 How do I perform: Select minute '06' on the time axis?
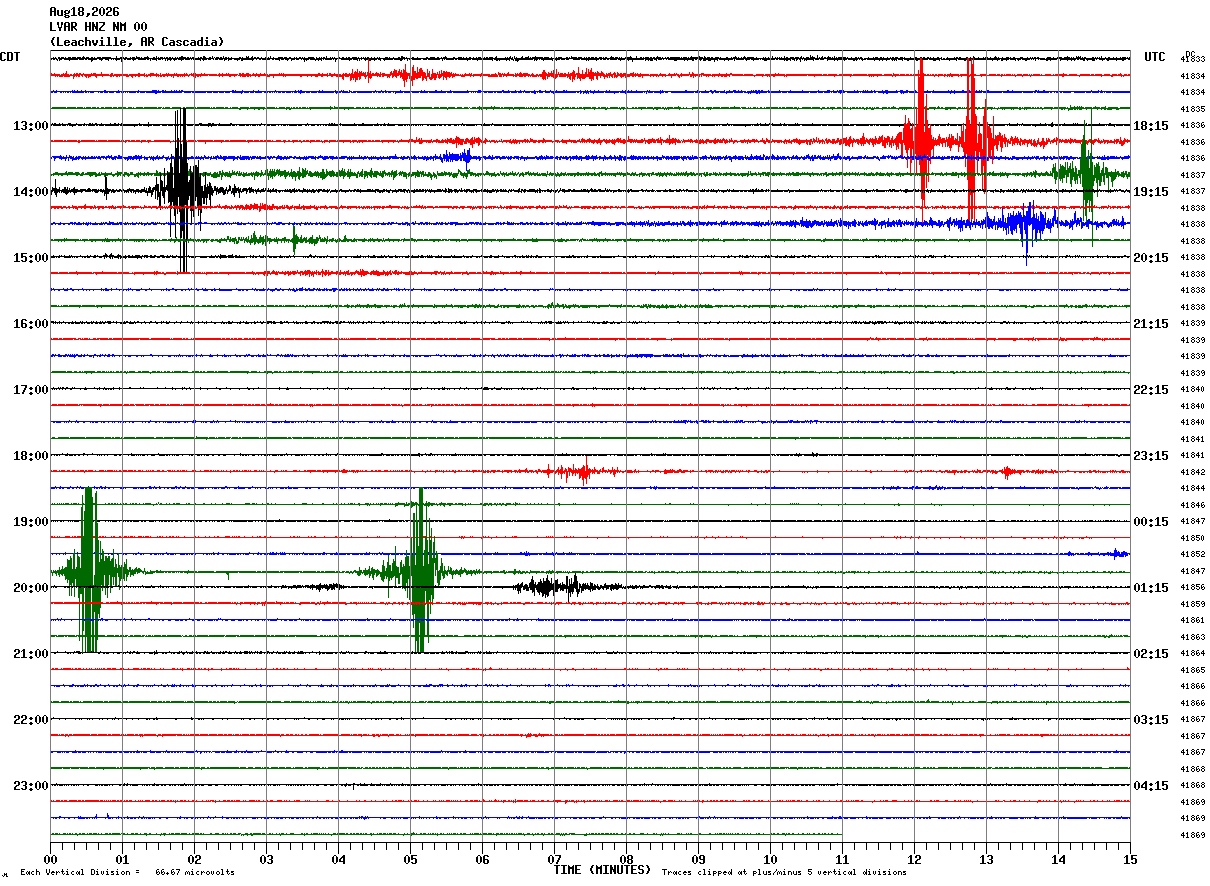tap(482, 859)
